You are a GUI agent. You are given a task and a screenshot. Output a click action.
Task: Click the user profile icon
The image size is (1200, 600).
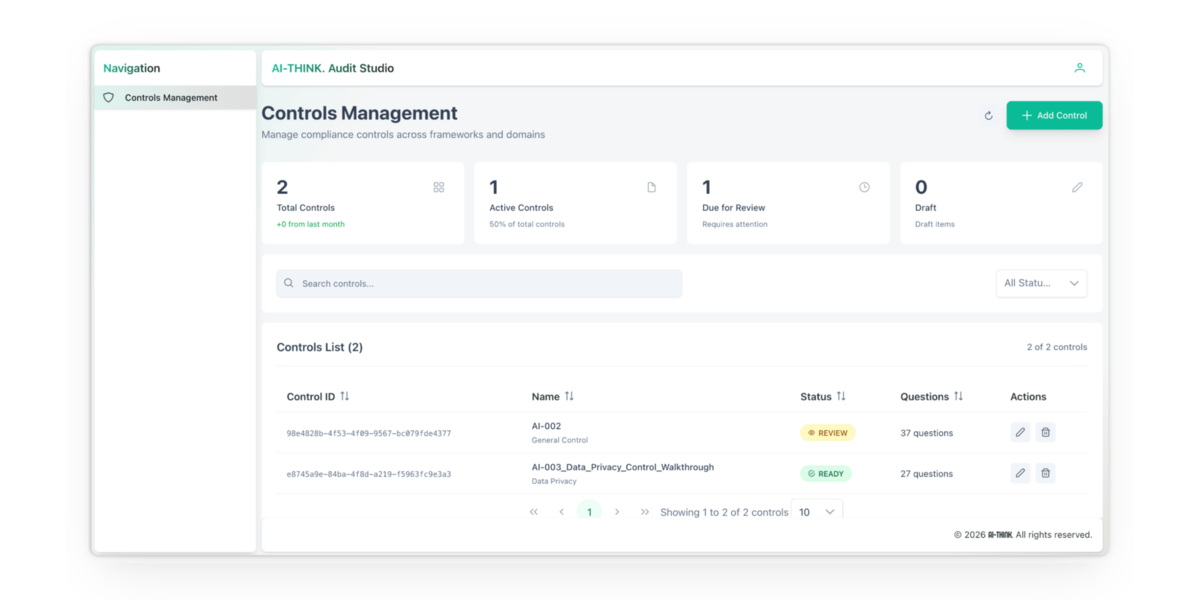point(1079,68)
